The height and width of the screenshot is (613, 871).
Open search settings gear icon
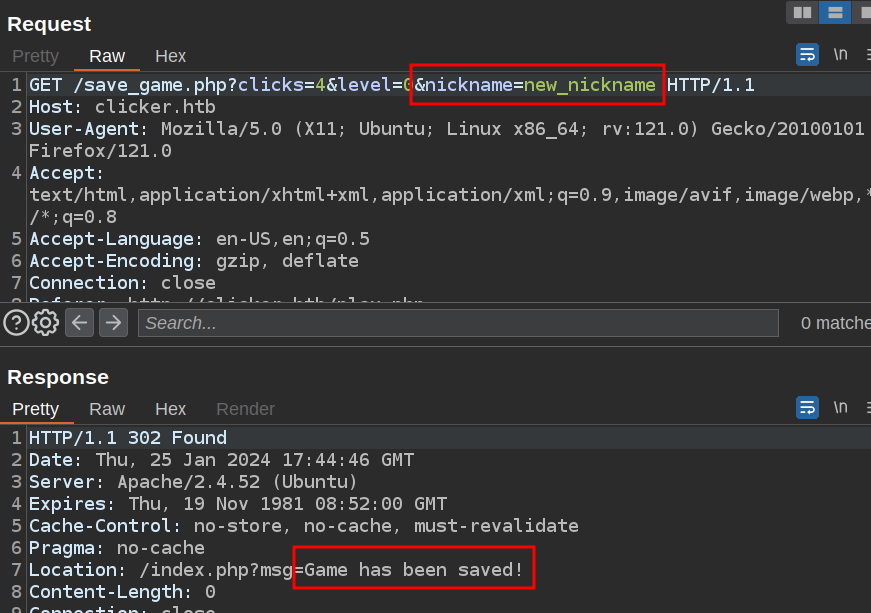click(x=45, y=322)
